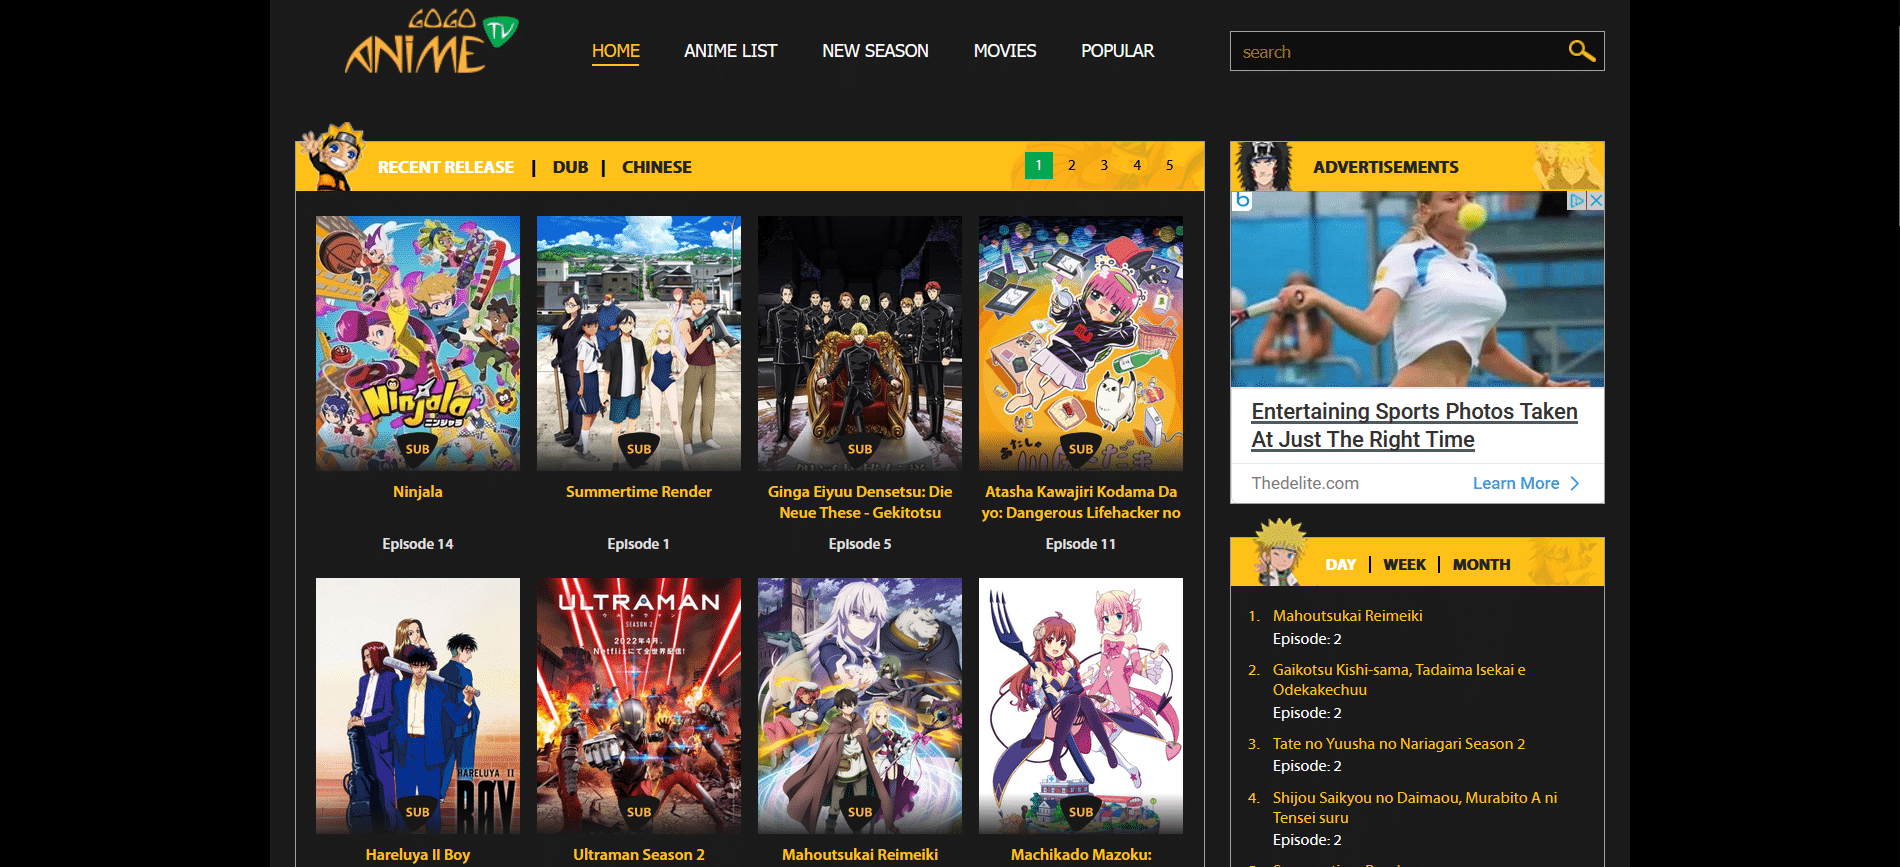This screenshot has height=867, width=1900.
Task: Open the HOME menu item
Action: tap(615, 51)
